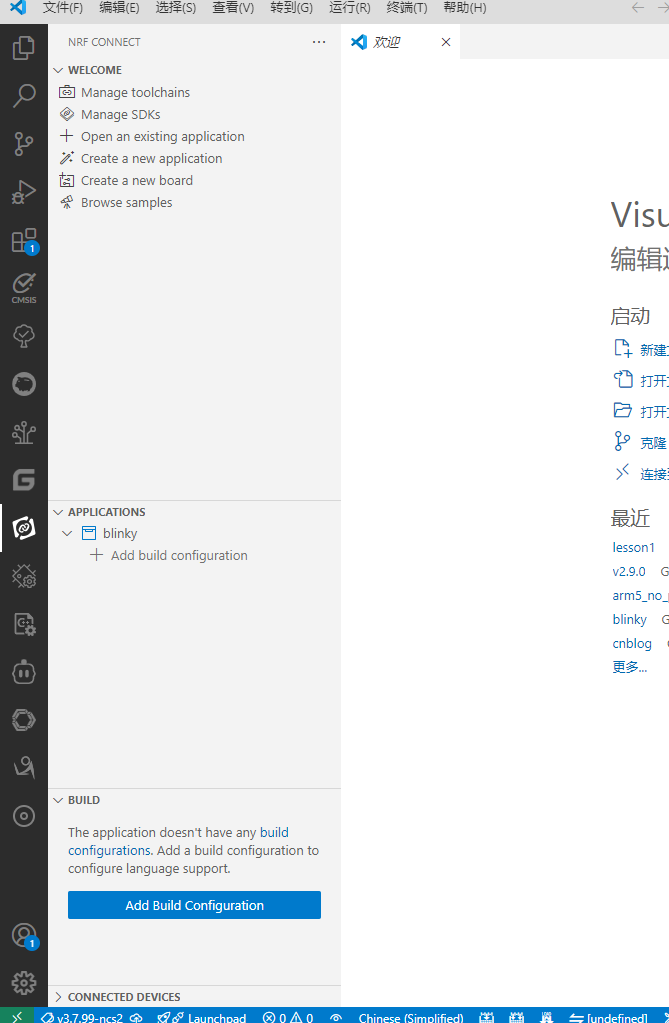Viewport: 669px width, 1023px height.
Task: Open the round piggy-face activity bar icon
Action: point(23,384)
